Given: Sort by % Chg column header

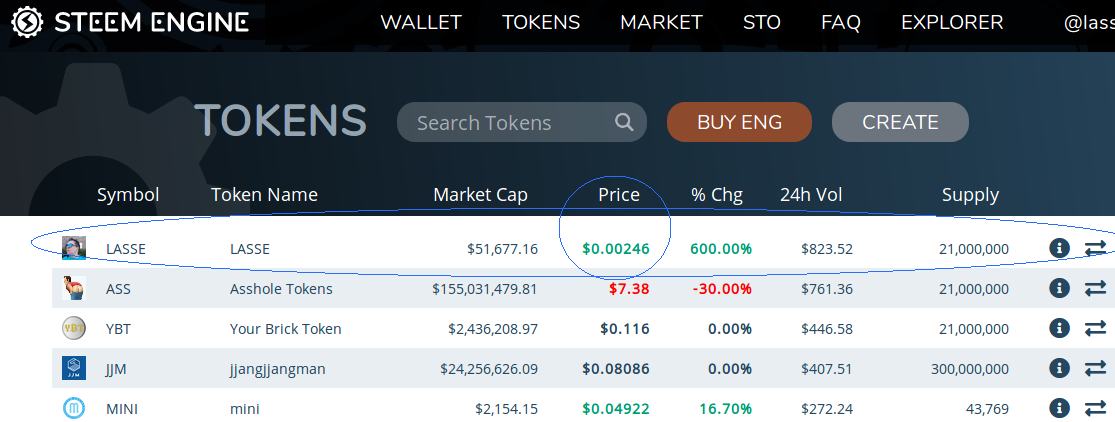Looking at the screenshot, I should point(717,194).
